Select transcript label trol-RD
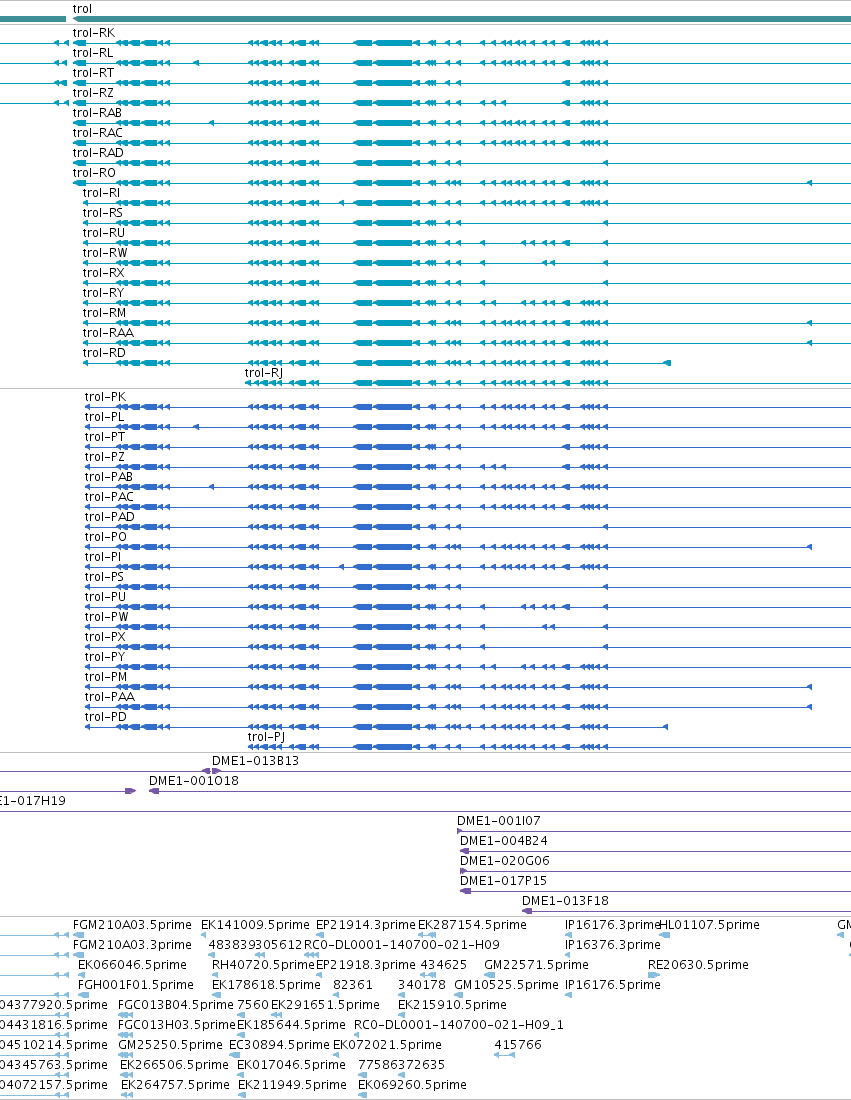Viewport: 851px width, 1100px height. click(x=105, y=353)
